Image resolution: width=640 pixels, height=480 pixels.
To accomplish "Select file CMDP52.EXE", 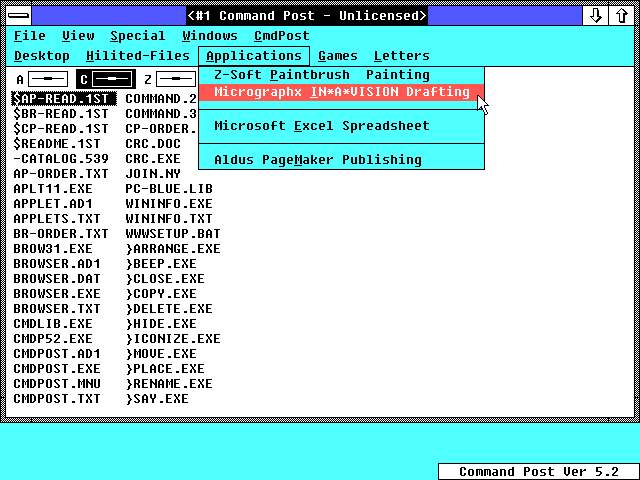I will (53, 338).
